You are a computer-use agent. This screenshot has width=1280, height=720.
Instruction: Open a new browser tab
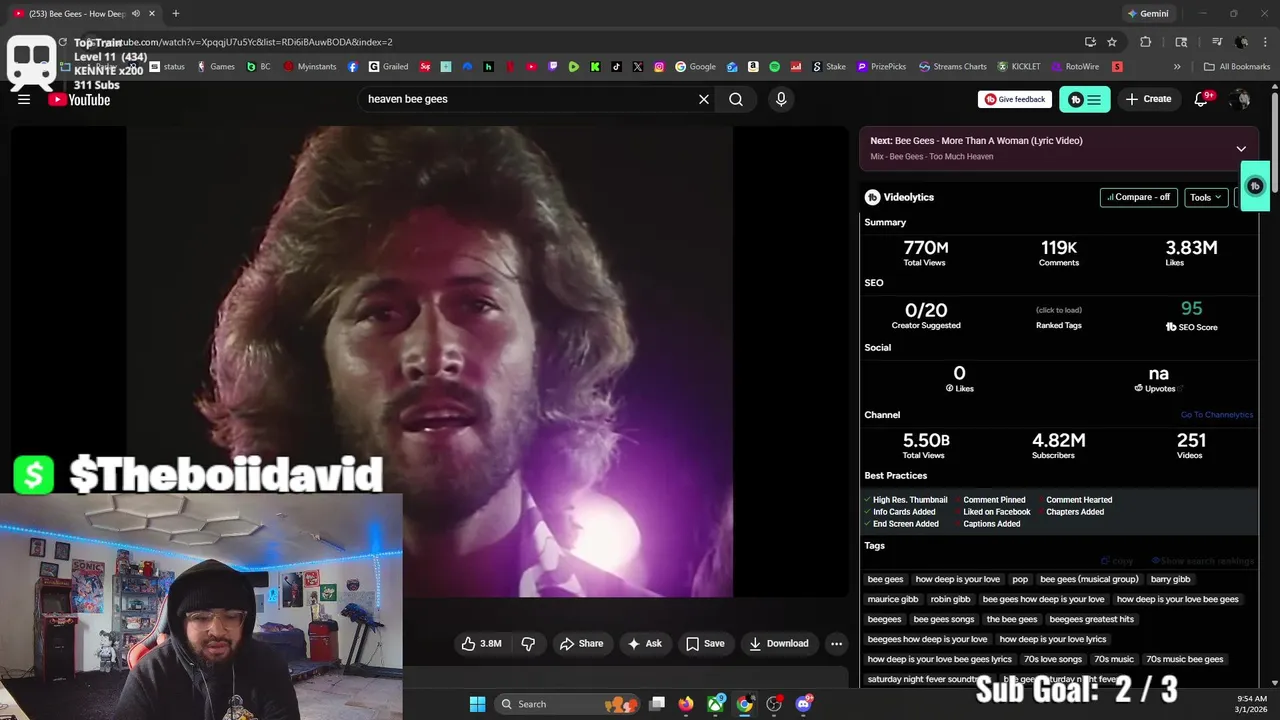(175, 14)
